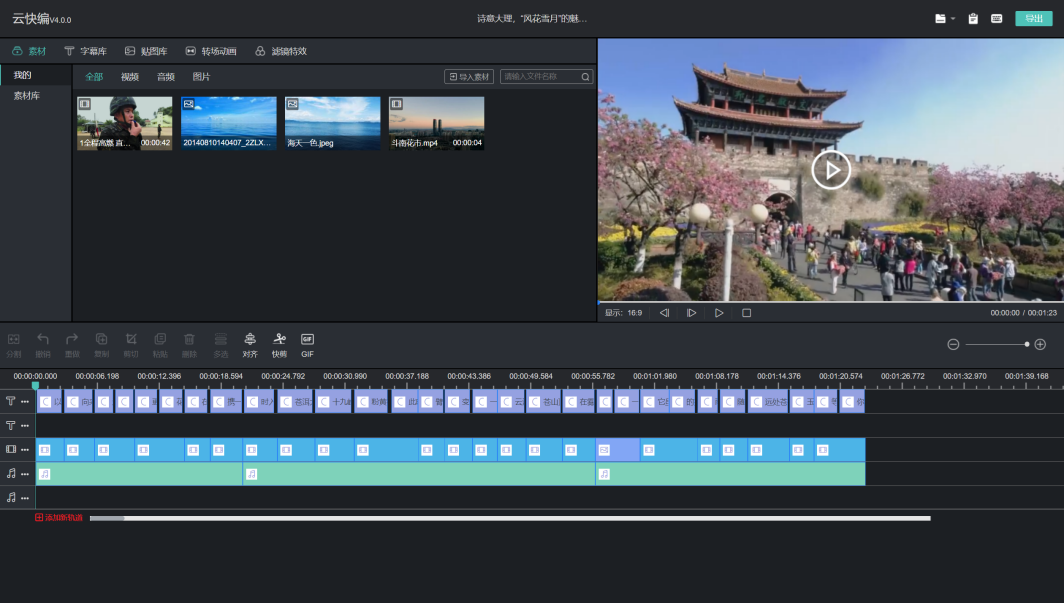Click the 对齐 align tool icon
1064x603 pixels.
click(250, 340)
